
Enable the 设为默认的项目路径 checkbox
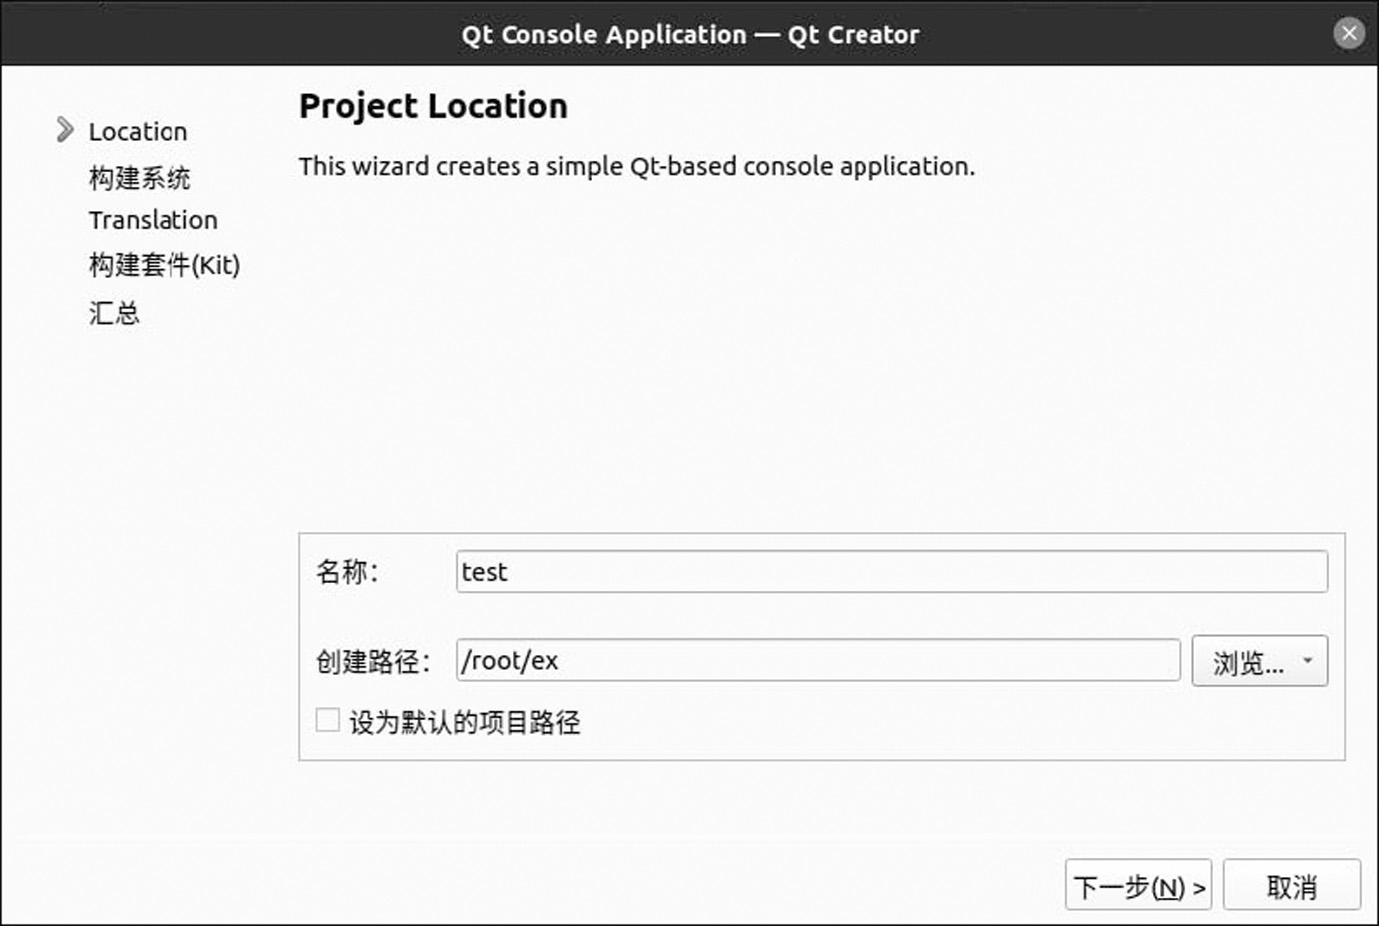tap(327, 720)
